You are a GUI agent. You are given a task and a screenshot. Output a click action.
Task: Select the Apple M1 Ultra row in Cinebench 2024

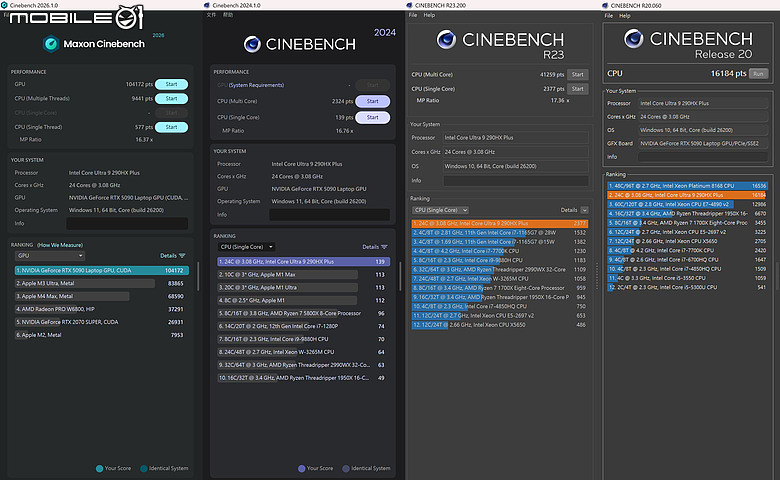[x=303, y=288]
